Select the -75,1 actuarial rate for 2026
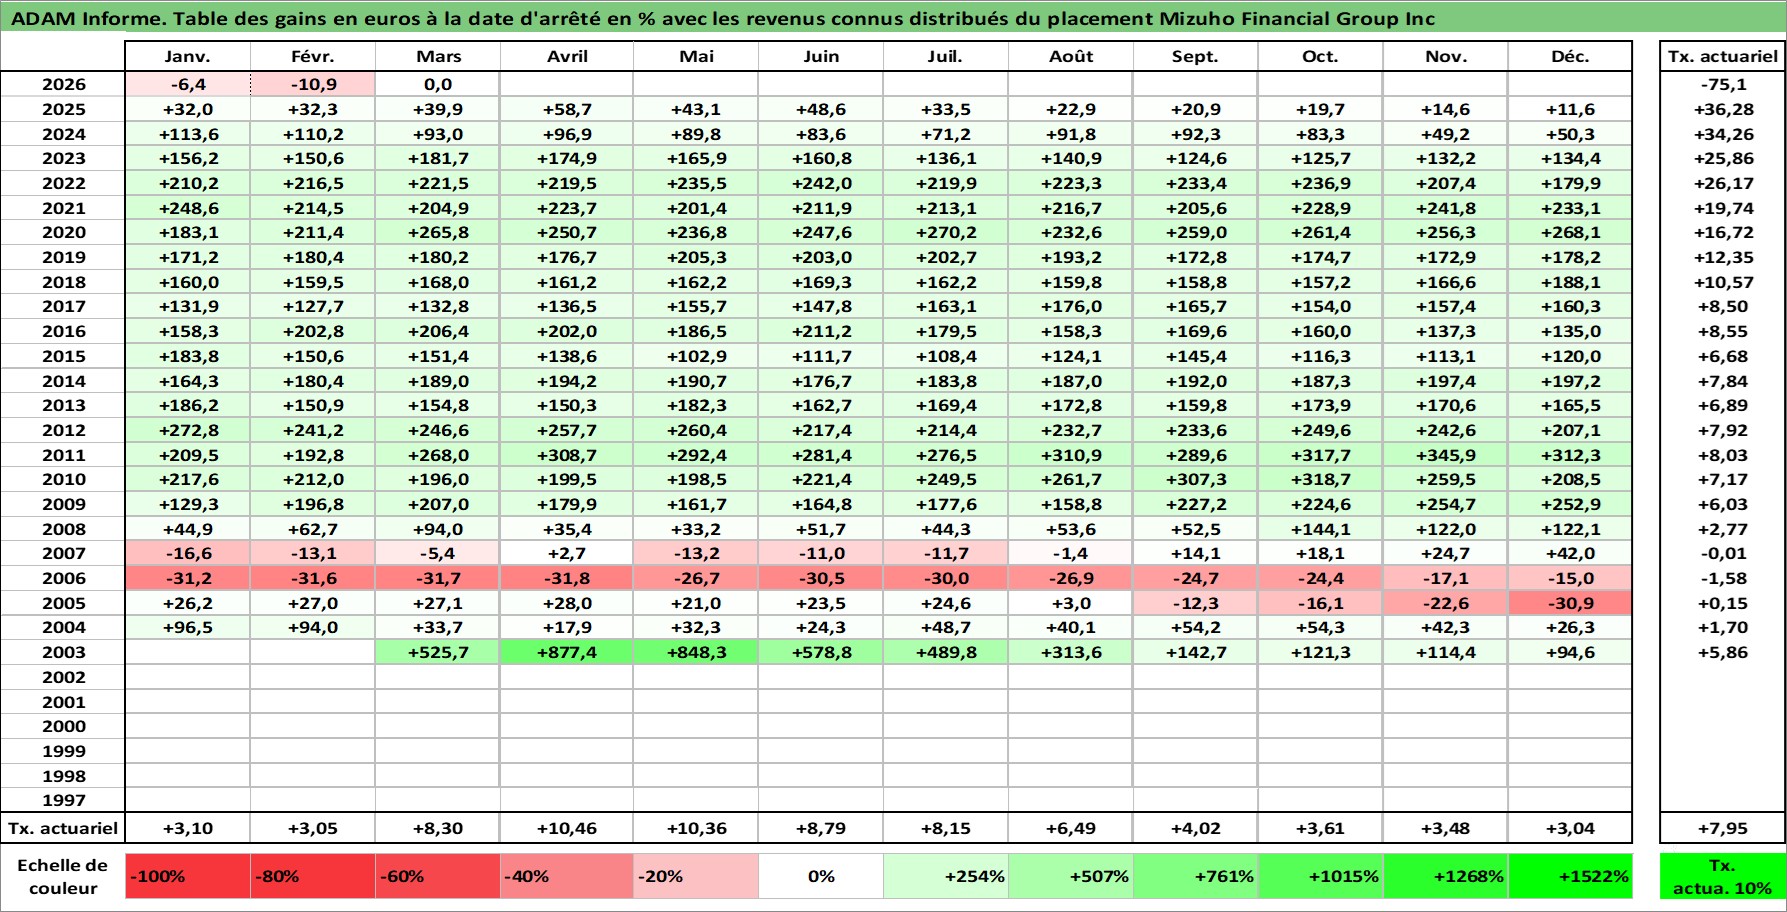The width and height of the screenshot is (1787, 912). (x=1722, y=85)
